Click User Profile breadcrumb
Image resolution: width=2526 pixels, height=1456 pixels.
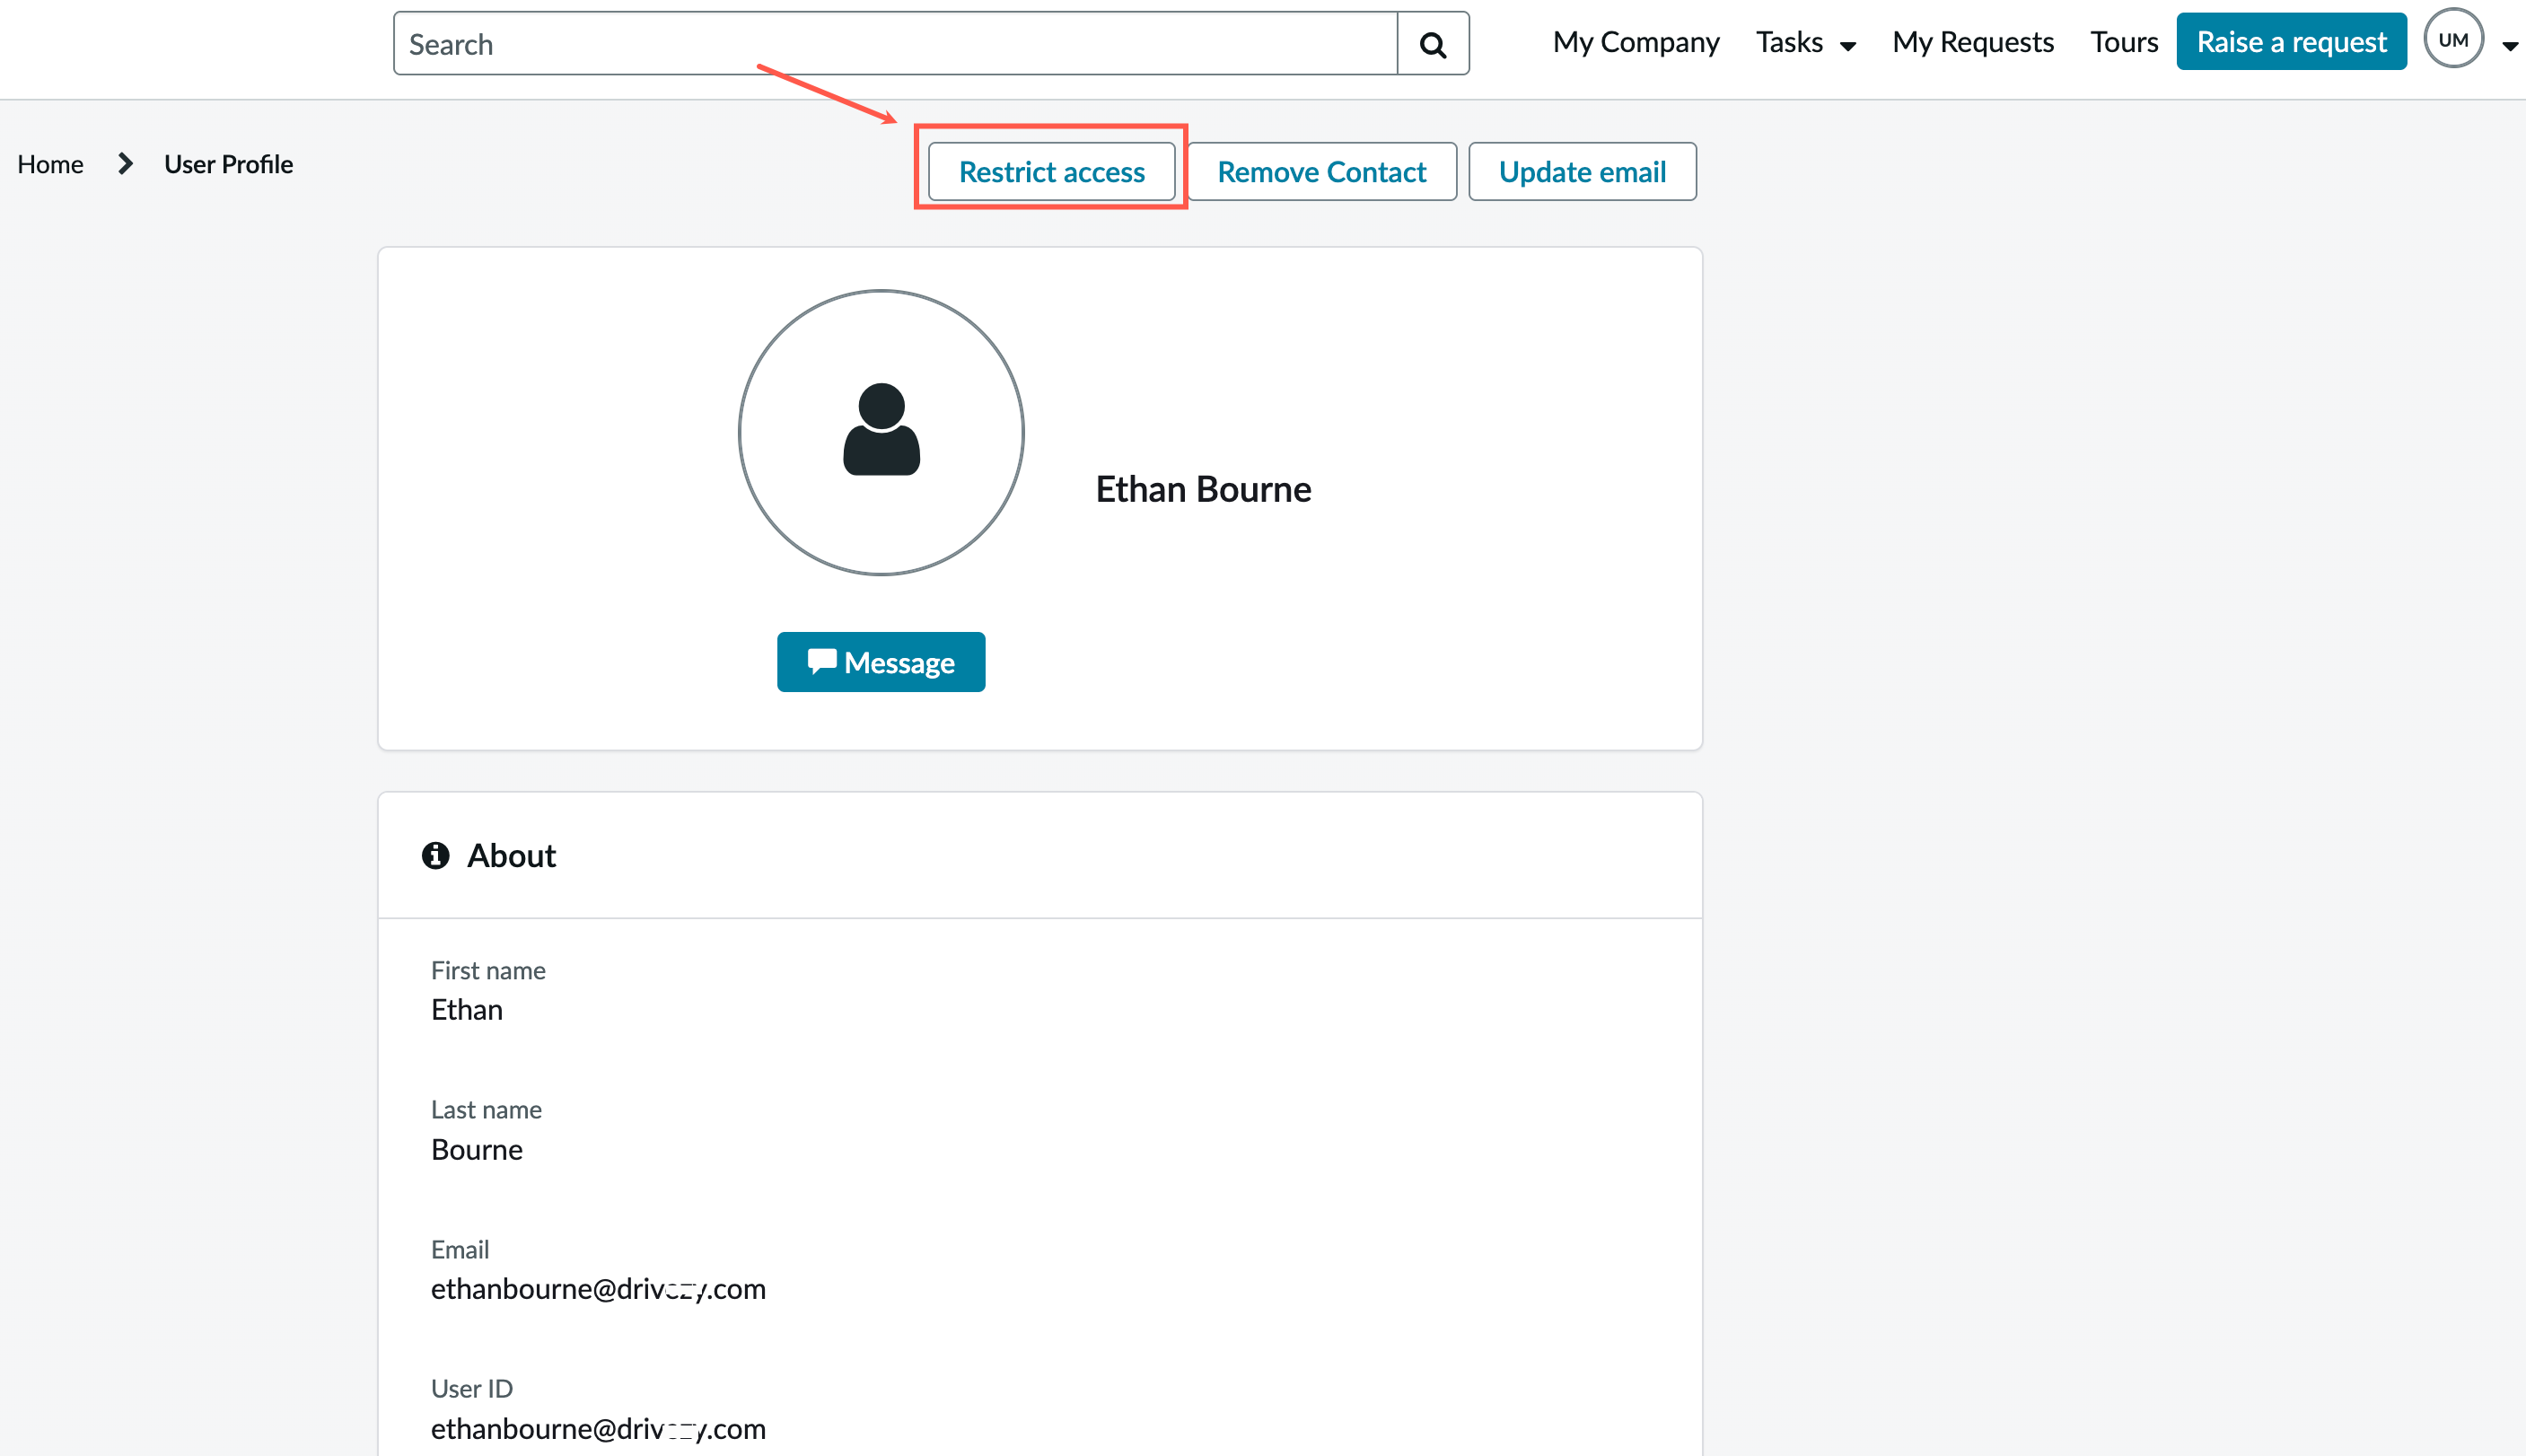pos(228,164)
